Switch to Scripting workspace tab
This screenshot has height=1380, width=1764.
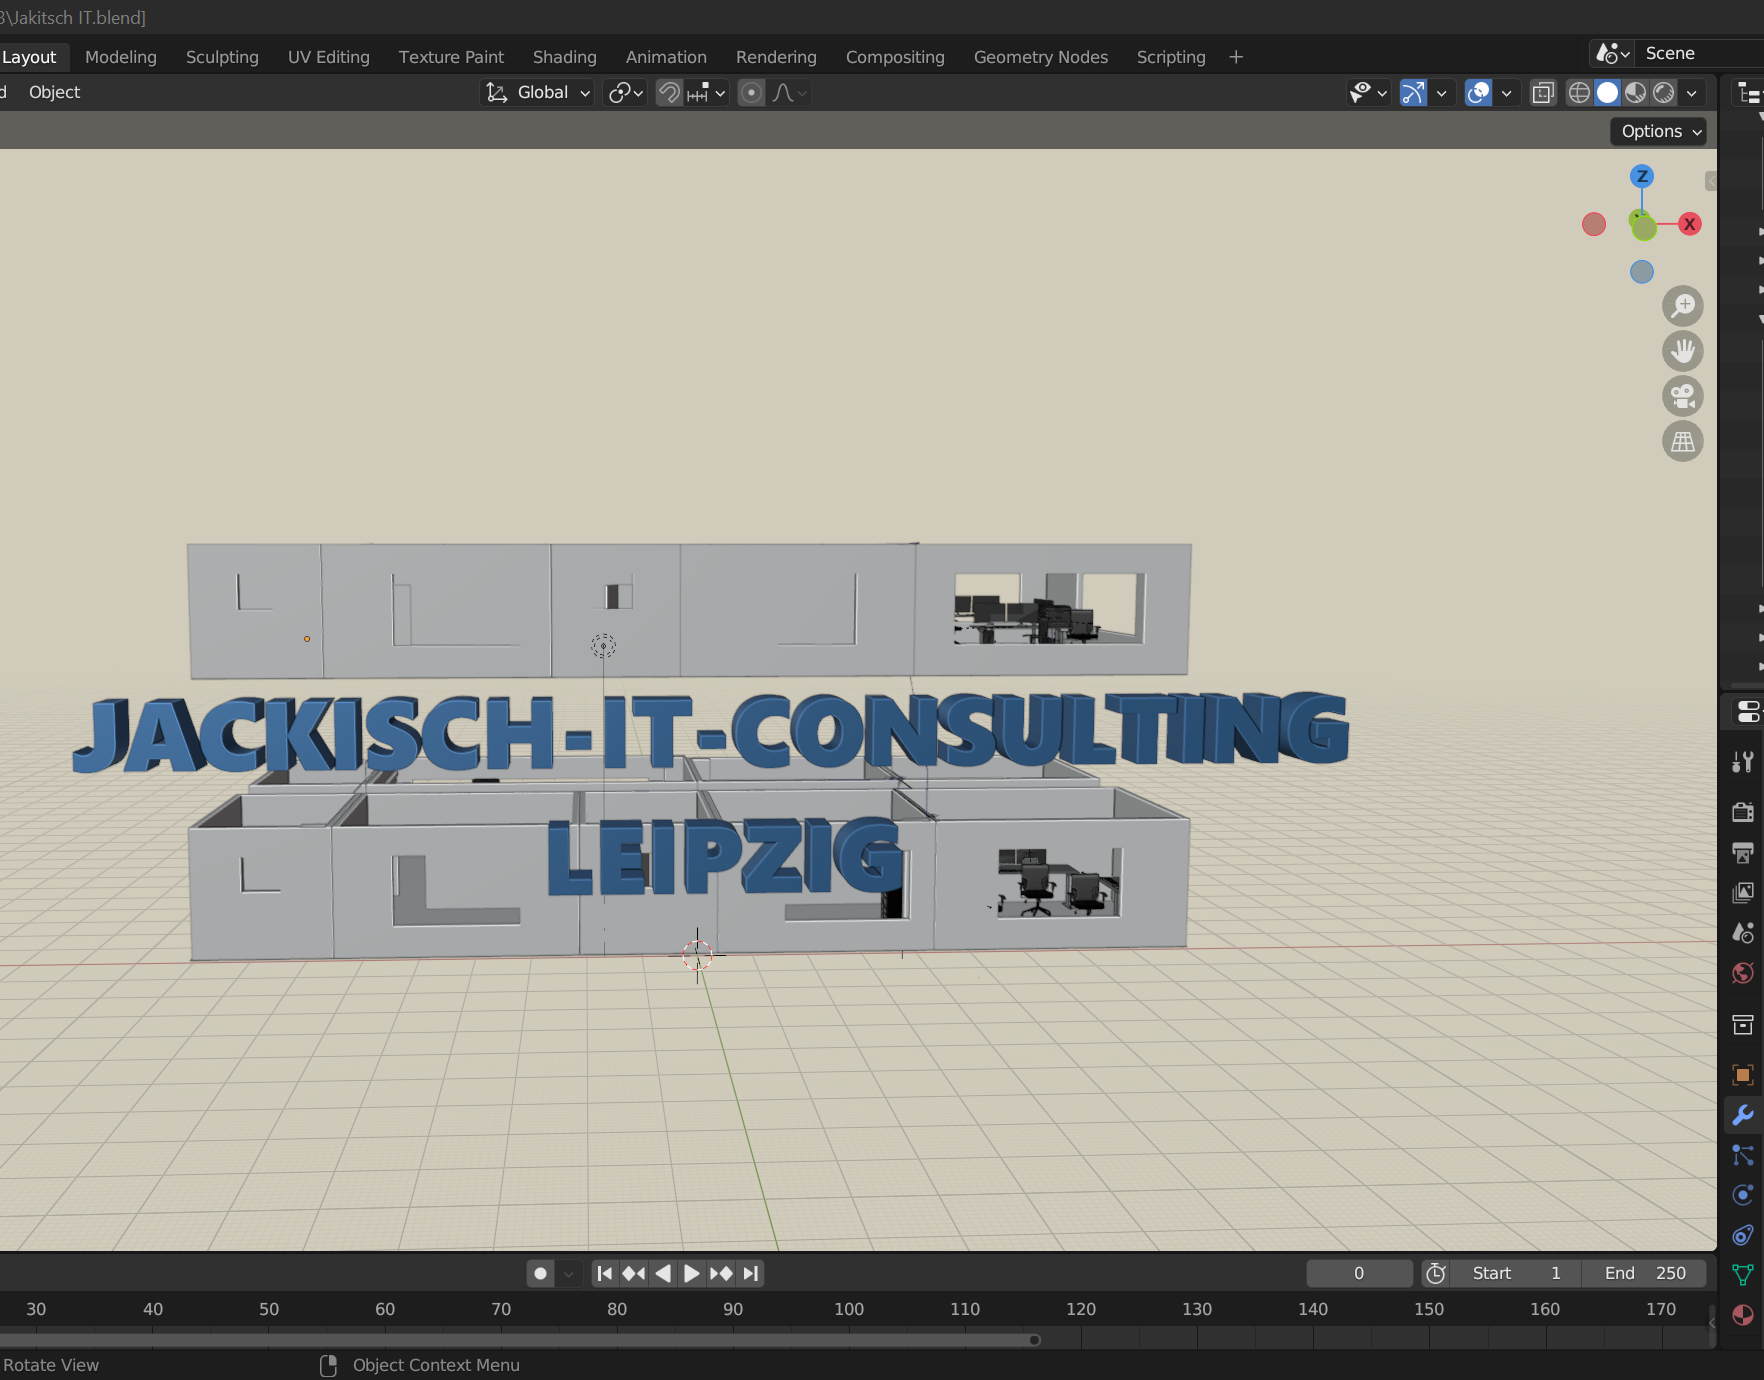(x=1171, y=57)
